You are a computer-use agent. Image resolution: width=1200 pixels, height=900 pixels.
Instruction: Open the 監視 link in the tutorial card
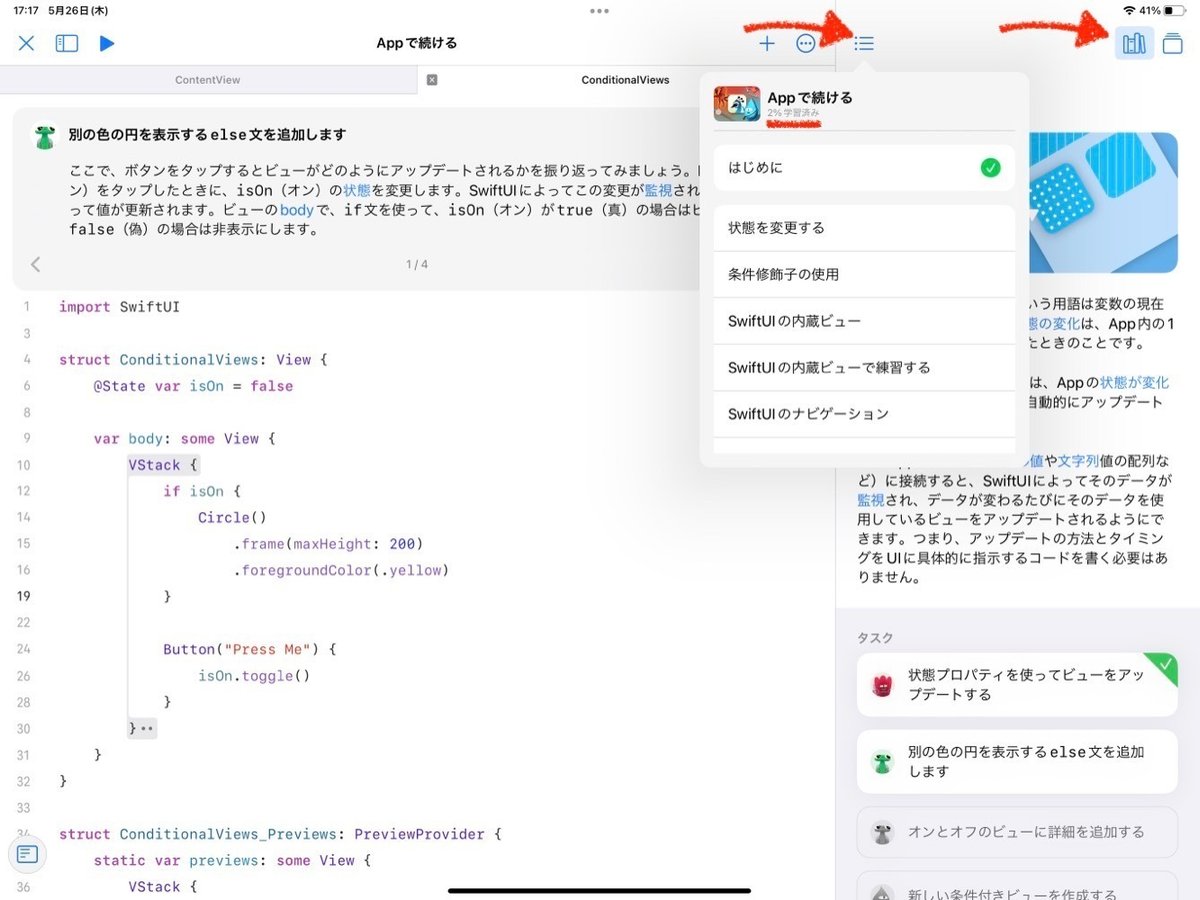coord(658,189)
